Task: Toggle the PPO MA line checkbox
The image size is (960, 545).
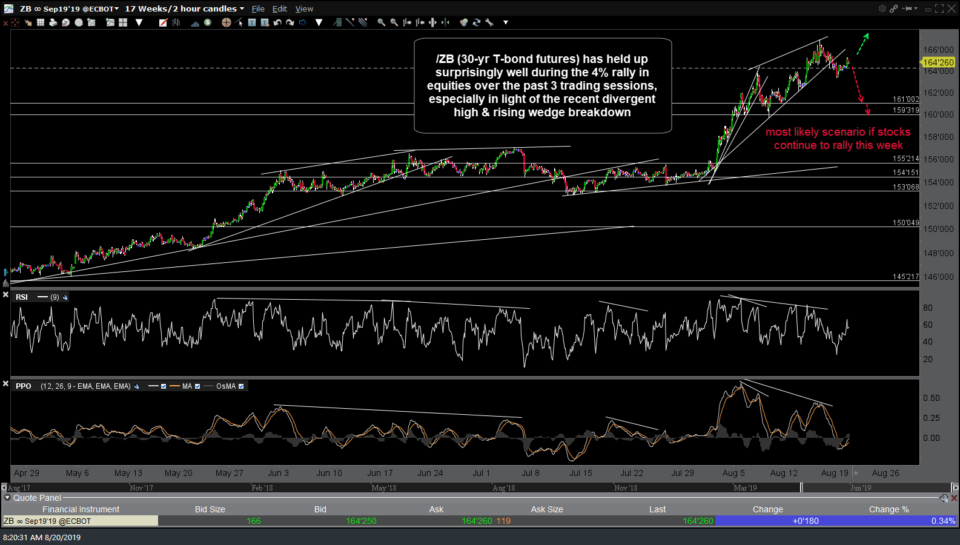Action: (197, 386)
